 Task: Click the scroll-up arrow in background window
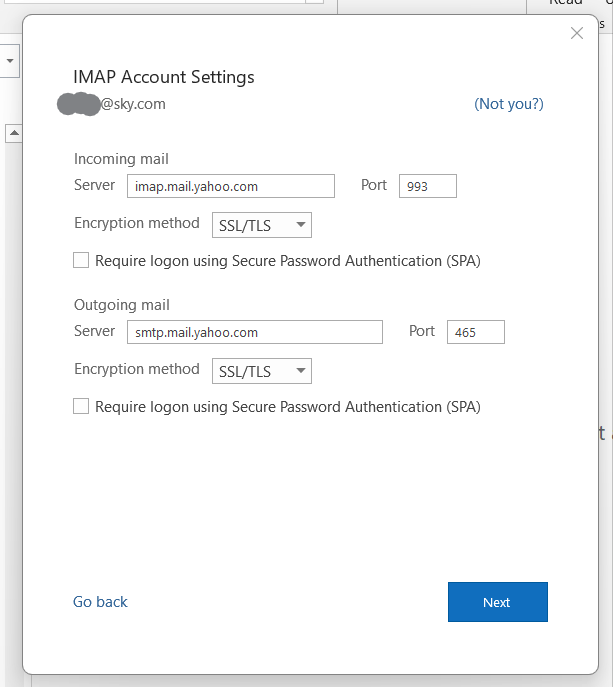pyautogui.click(x=14, y=133)
